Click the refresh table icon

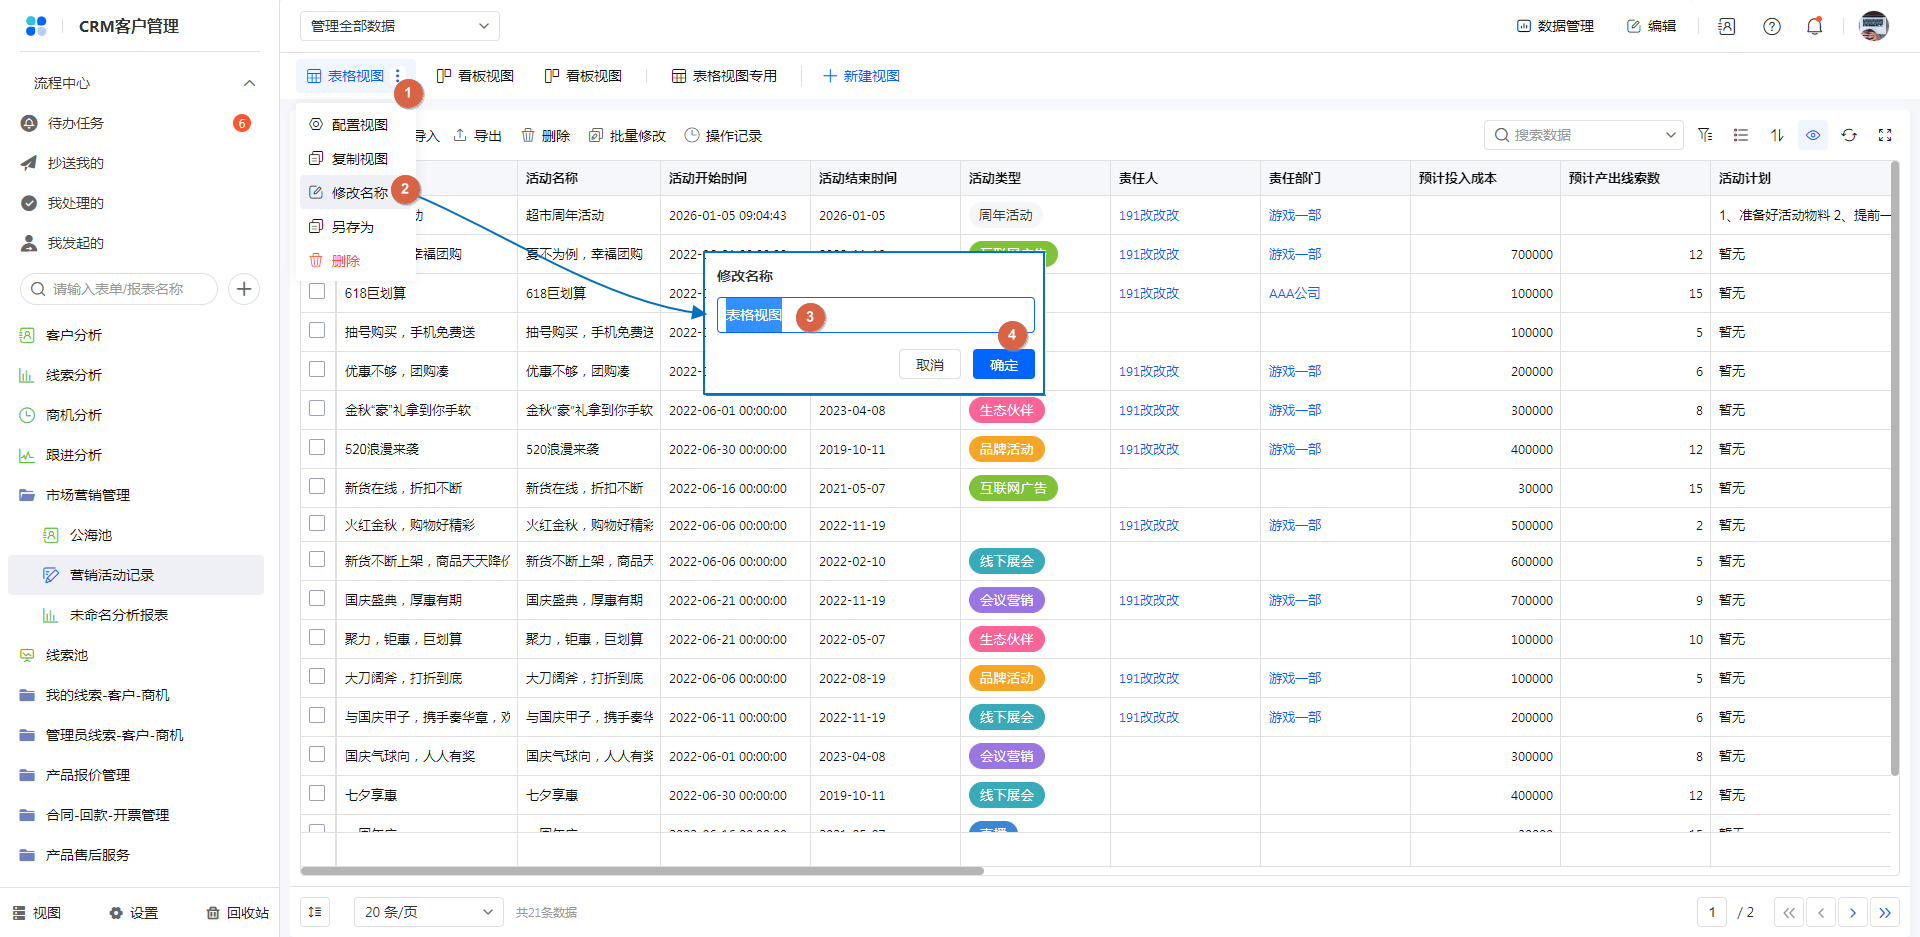click(x=1849, y=135)
